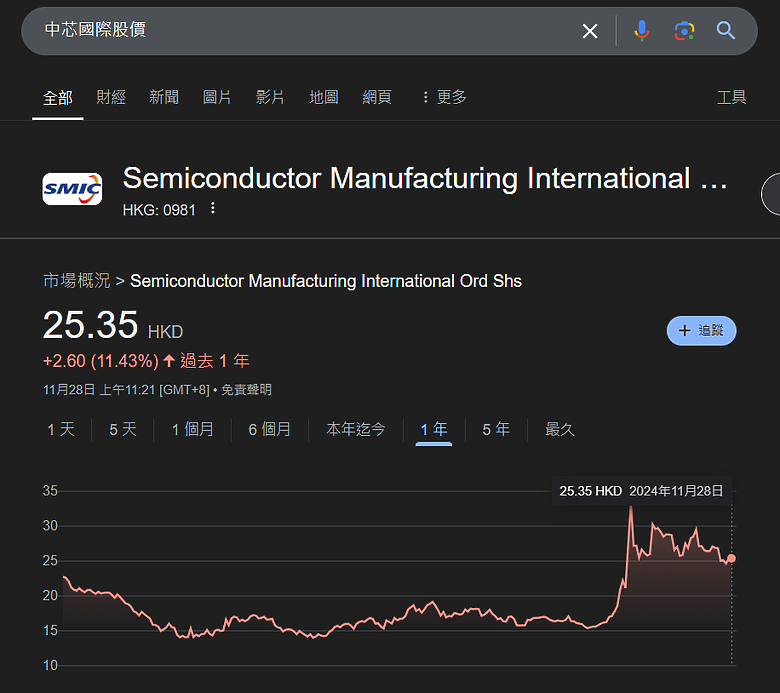The height and width of the screenshot is (693, 780).
Task: Select the 1 個月 chart range
Action: [193, 429]
